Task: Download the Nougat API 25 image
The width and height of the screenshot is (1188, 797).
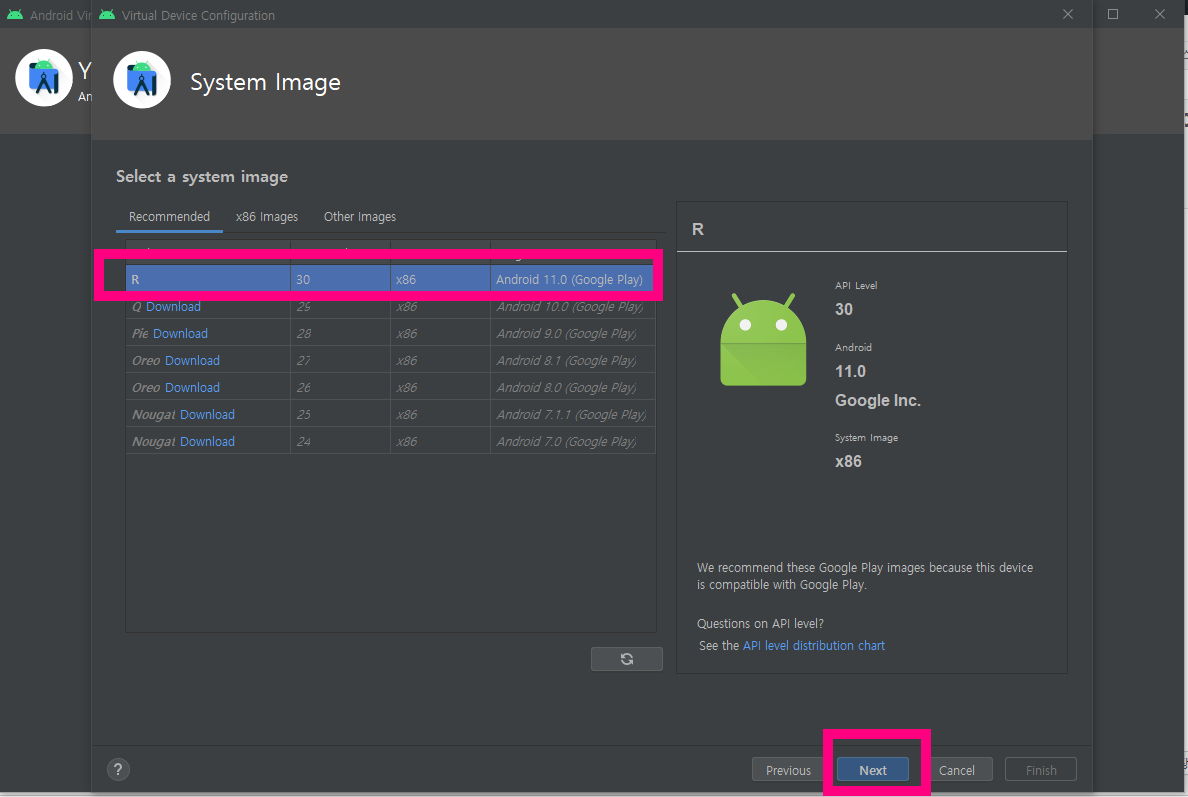Action: (x=208, y=414)
